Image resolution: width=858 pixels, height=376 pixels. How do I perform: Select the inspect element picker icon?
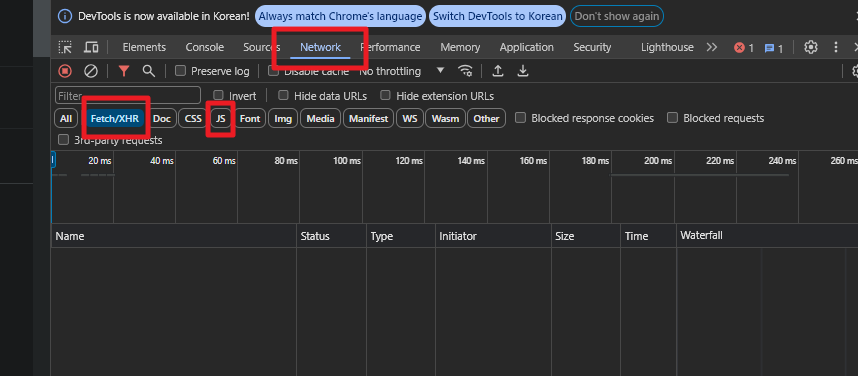65,48
